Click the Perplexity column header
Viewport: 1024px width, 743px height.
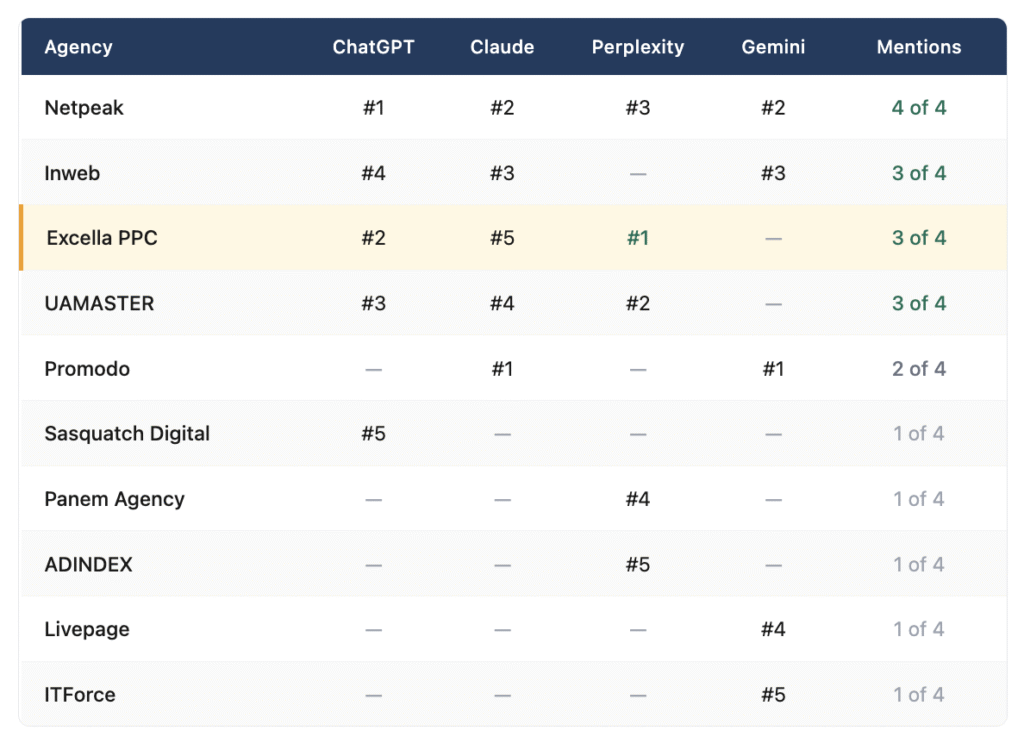tap(638, 47)
